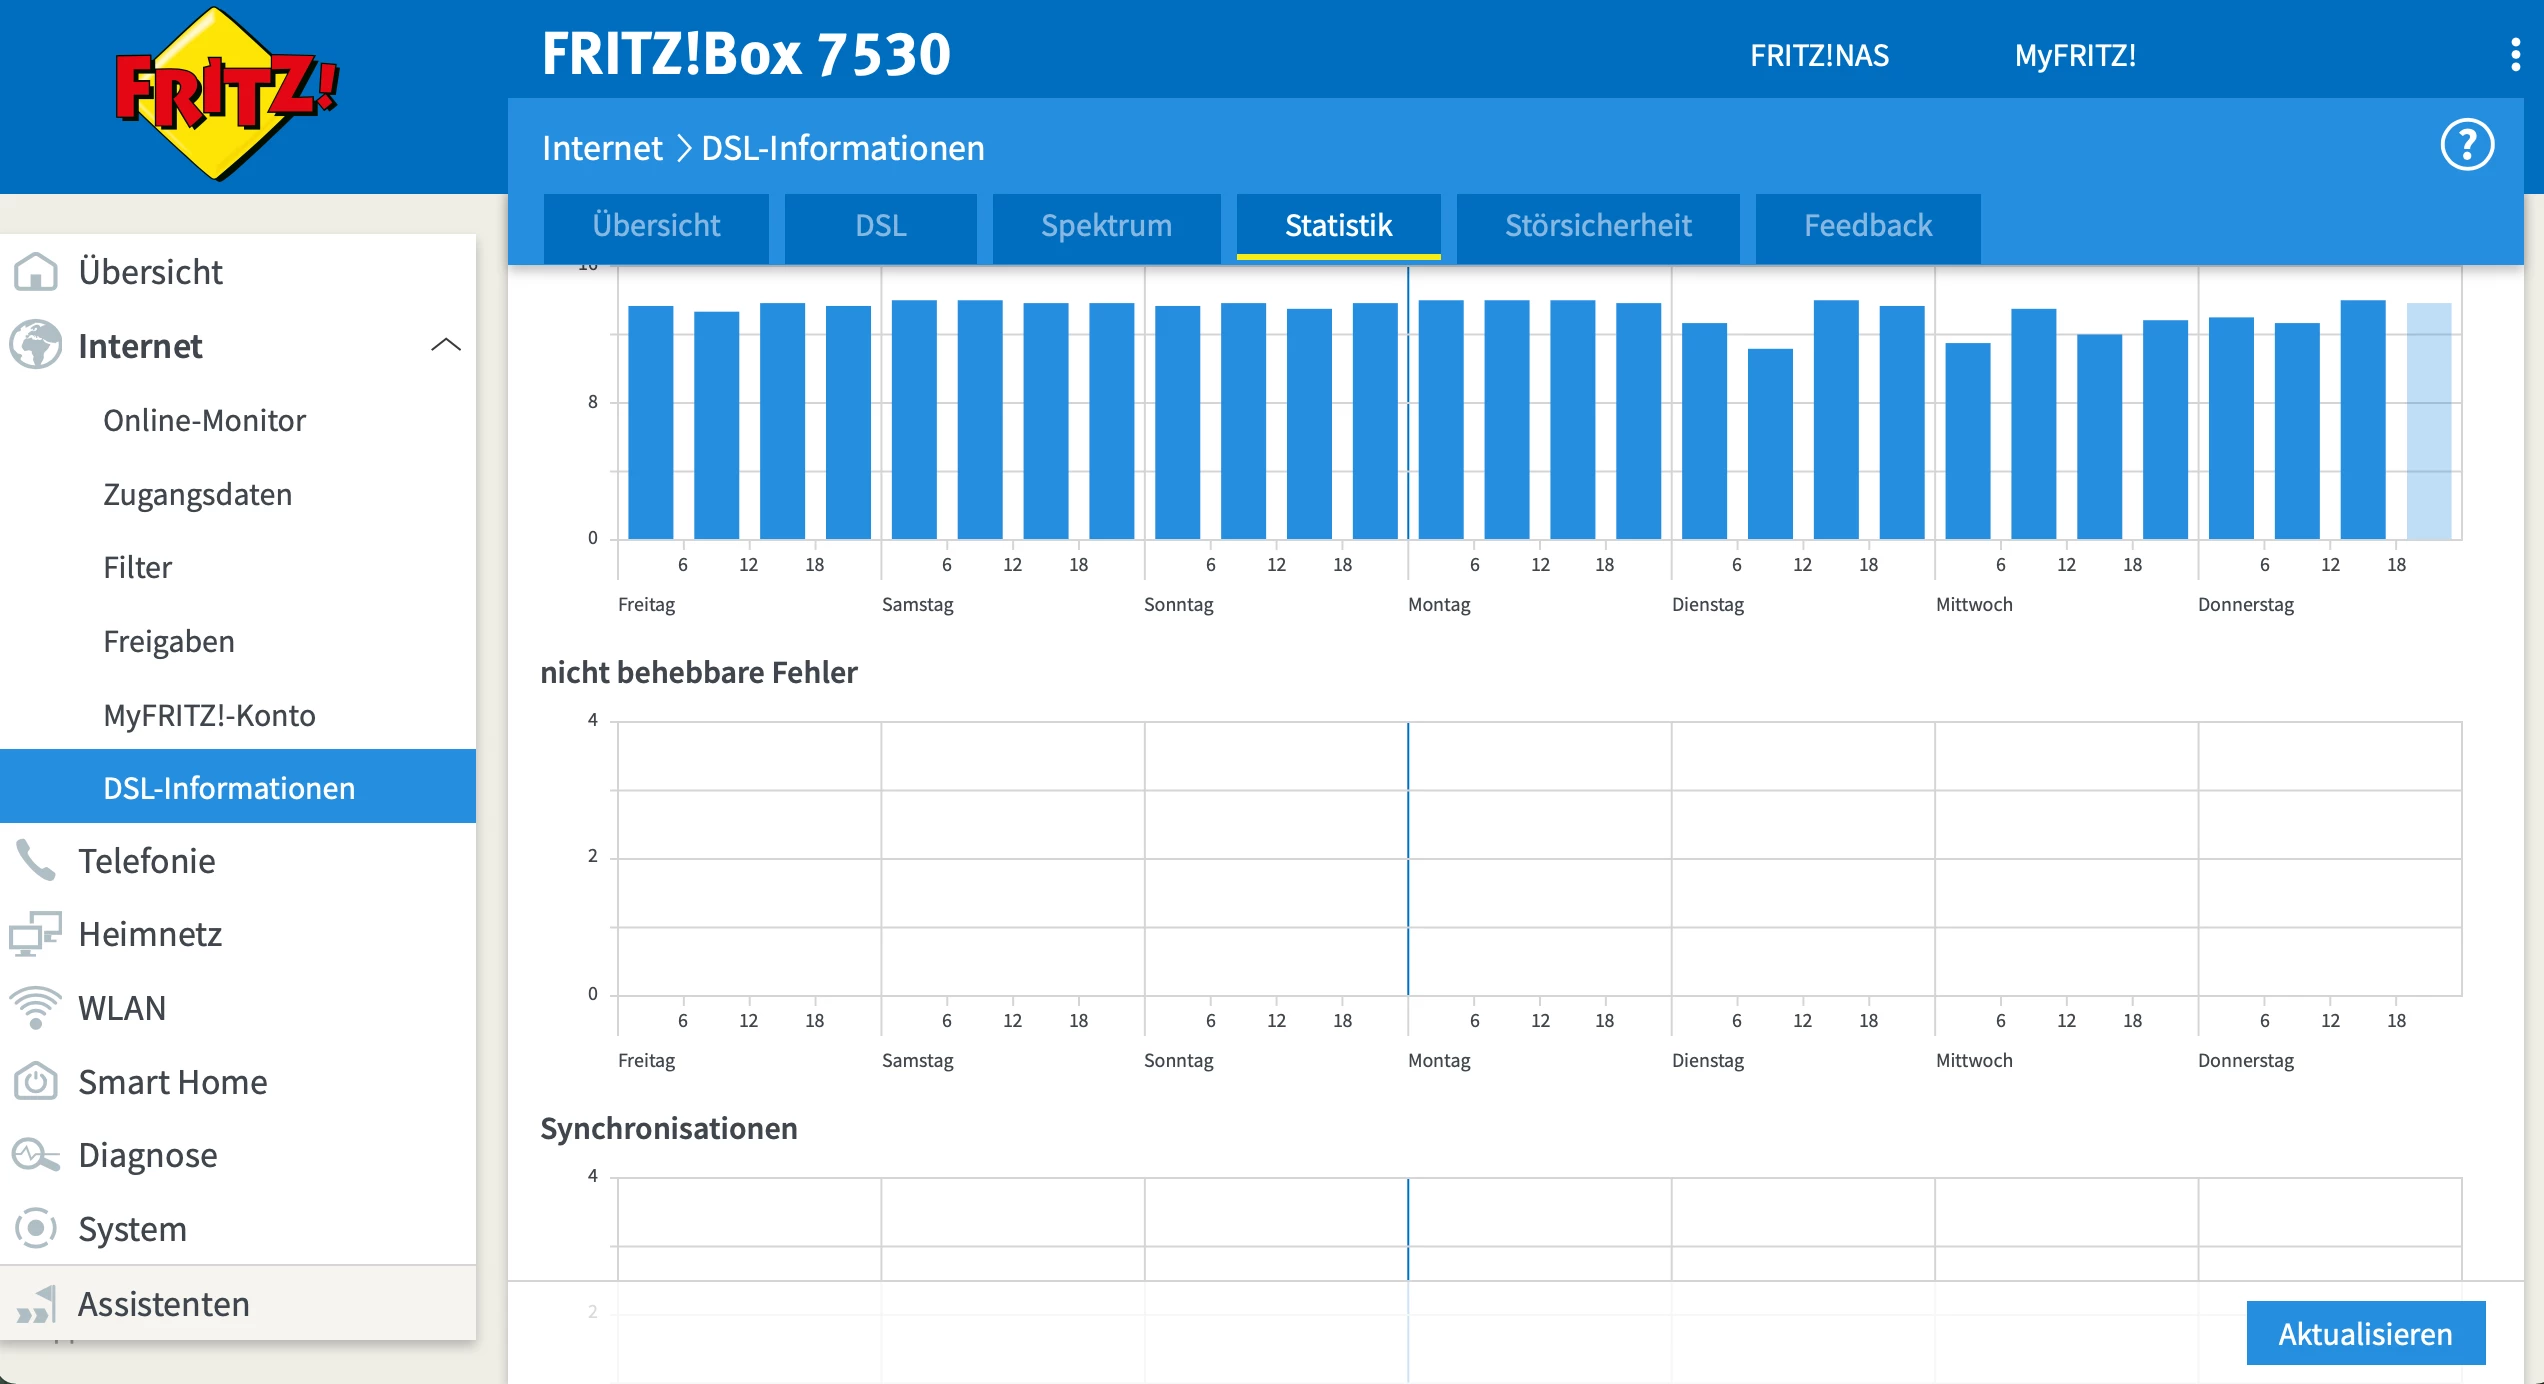Click the Smart Home icon
Screen dimensions: 2544x1384
click(x=36, y=1081)
